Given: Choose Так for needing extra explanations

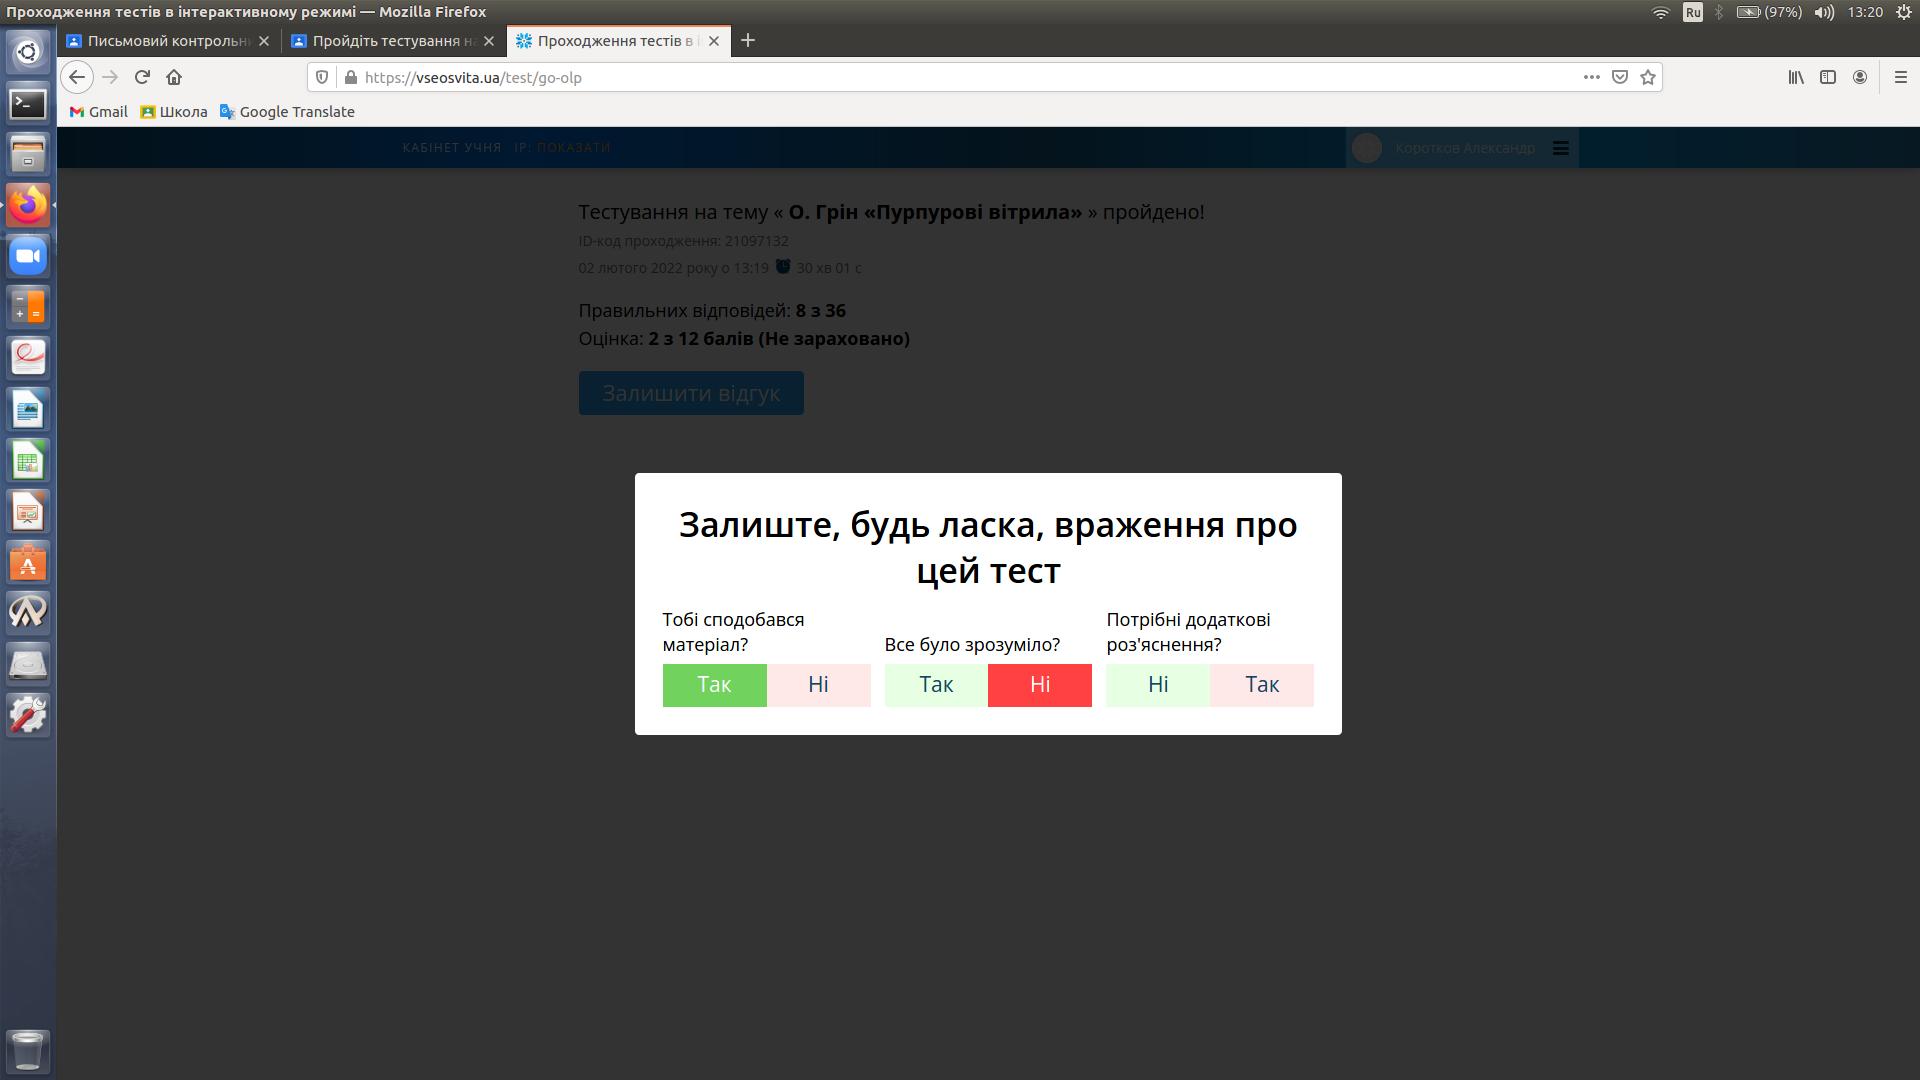Looking at the screenshot, I should (1261, 685).
